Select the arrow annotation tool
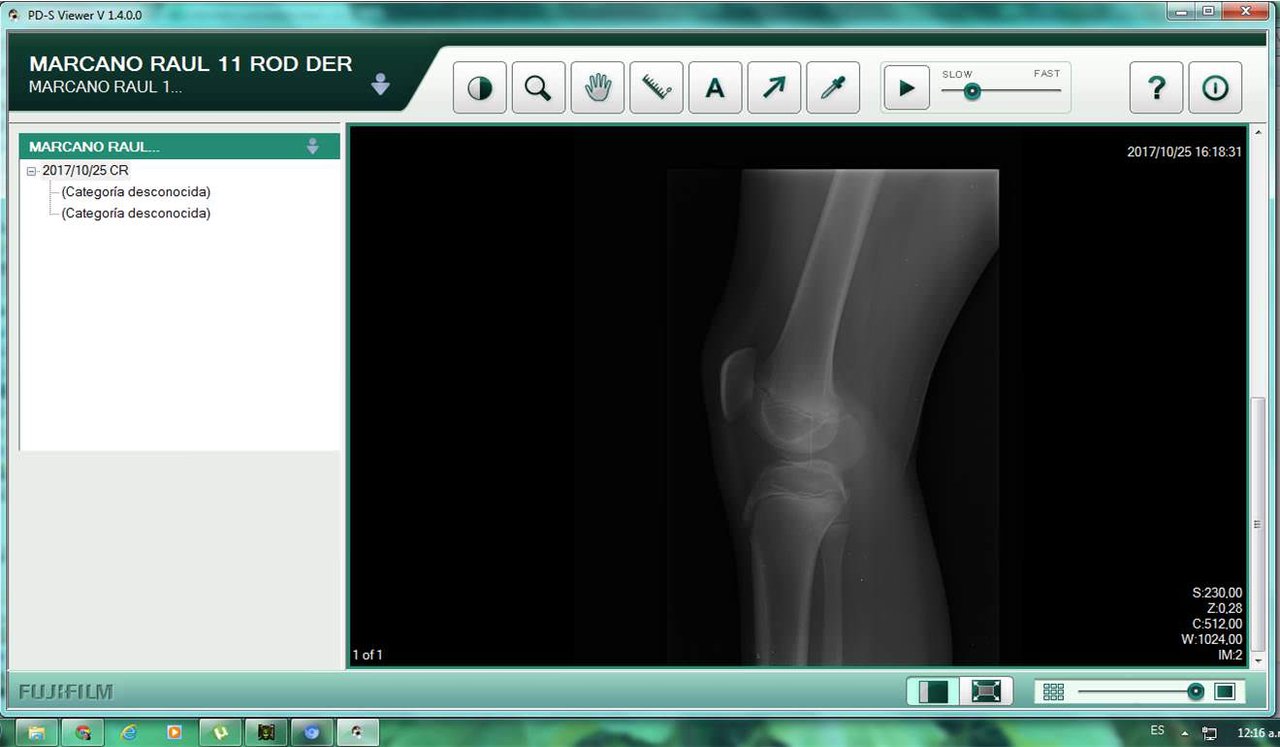 tap(774, 88)
